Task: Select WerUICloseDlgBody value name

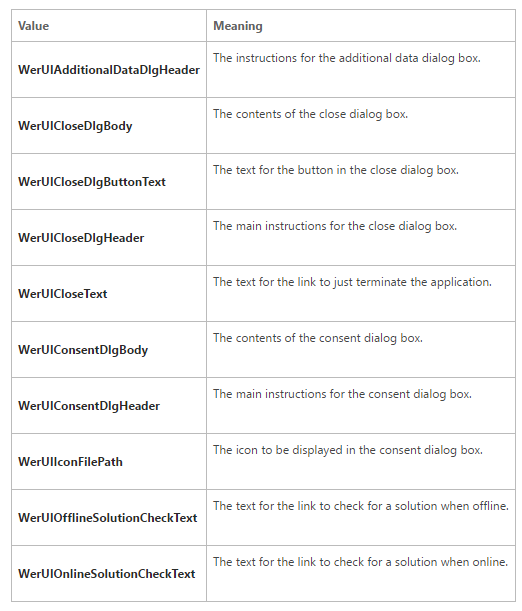Action: (75, 126)
